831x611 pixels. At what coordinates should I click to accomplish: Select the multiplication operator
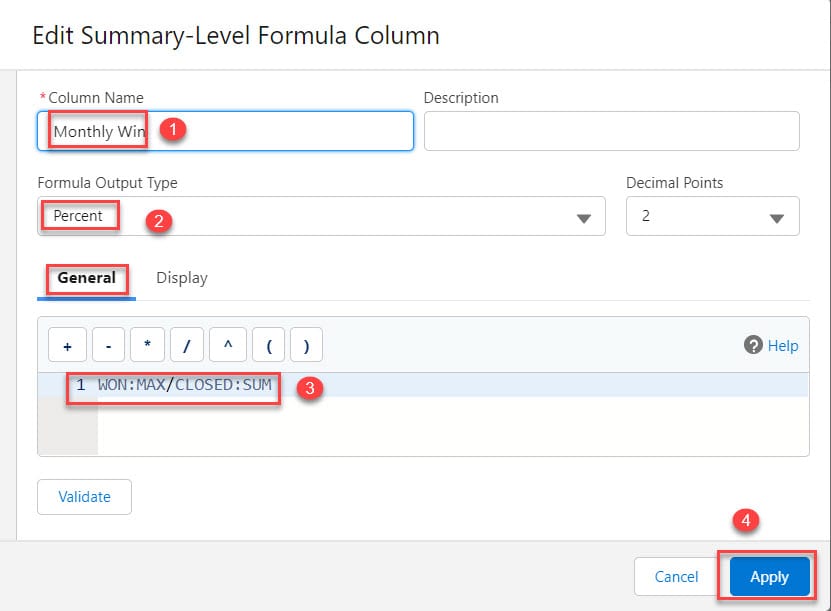147,344
